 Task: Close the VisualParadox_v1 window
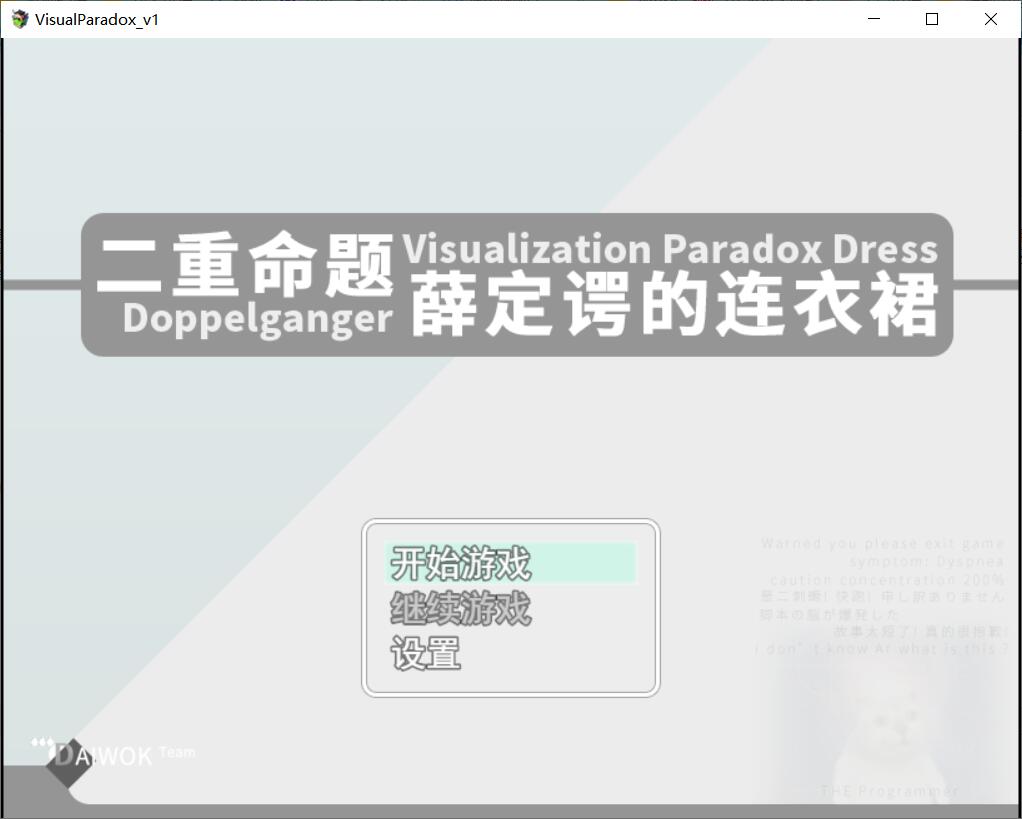(x=991, y=20)
